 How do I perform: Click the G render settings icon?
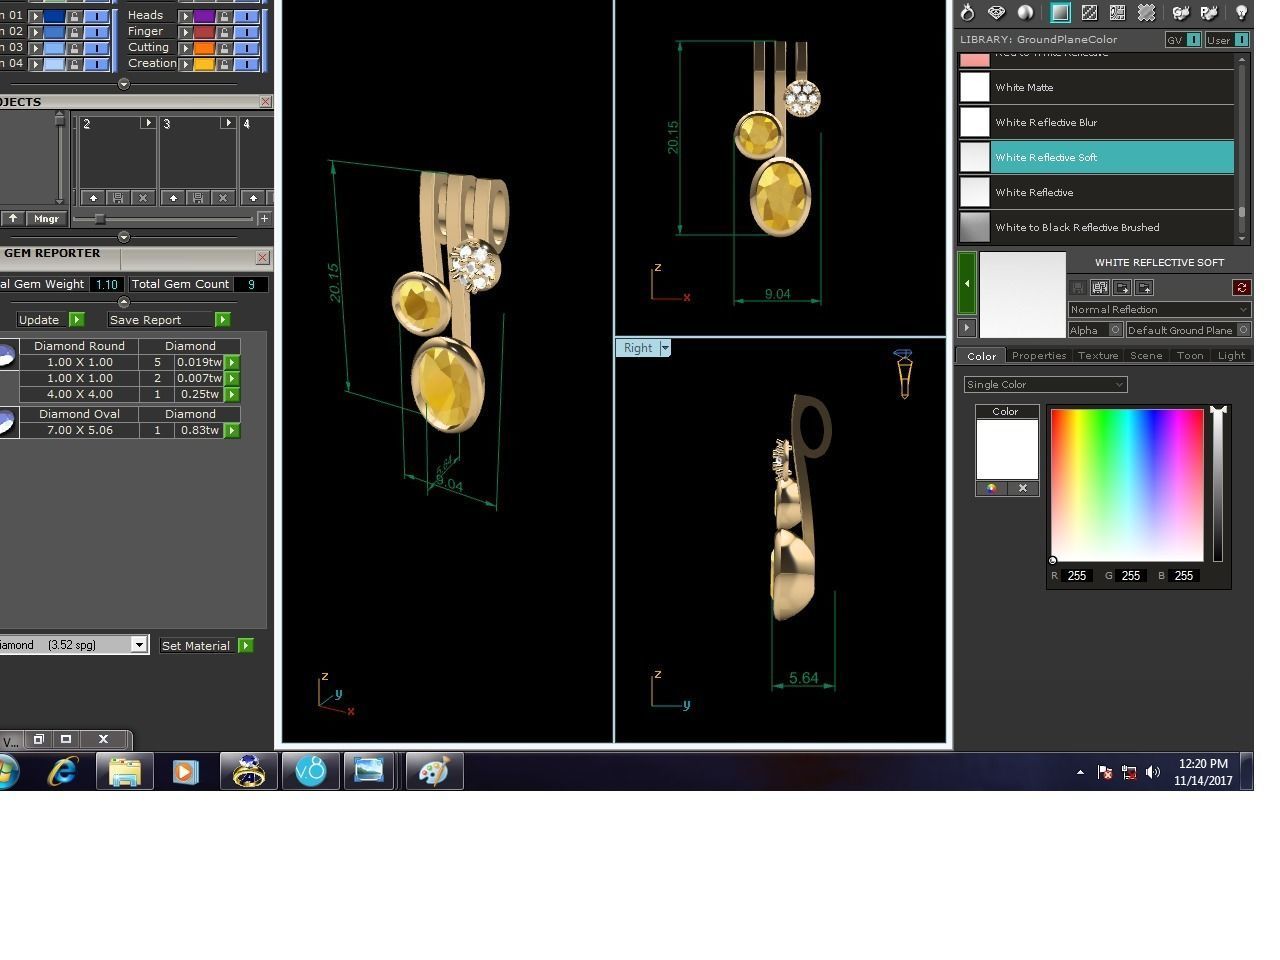tap(1181, 13)
